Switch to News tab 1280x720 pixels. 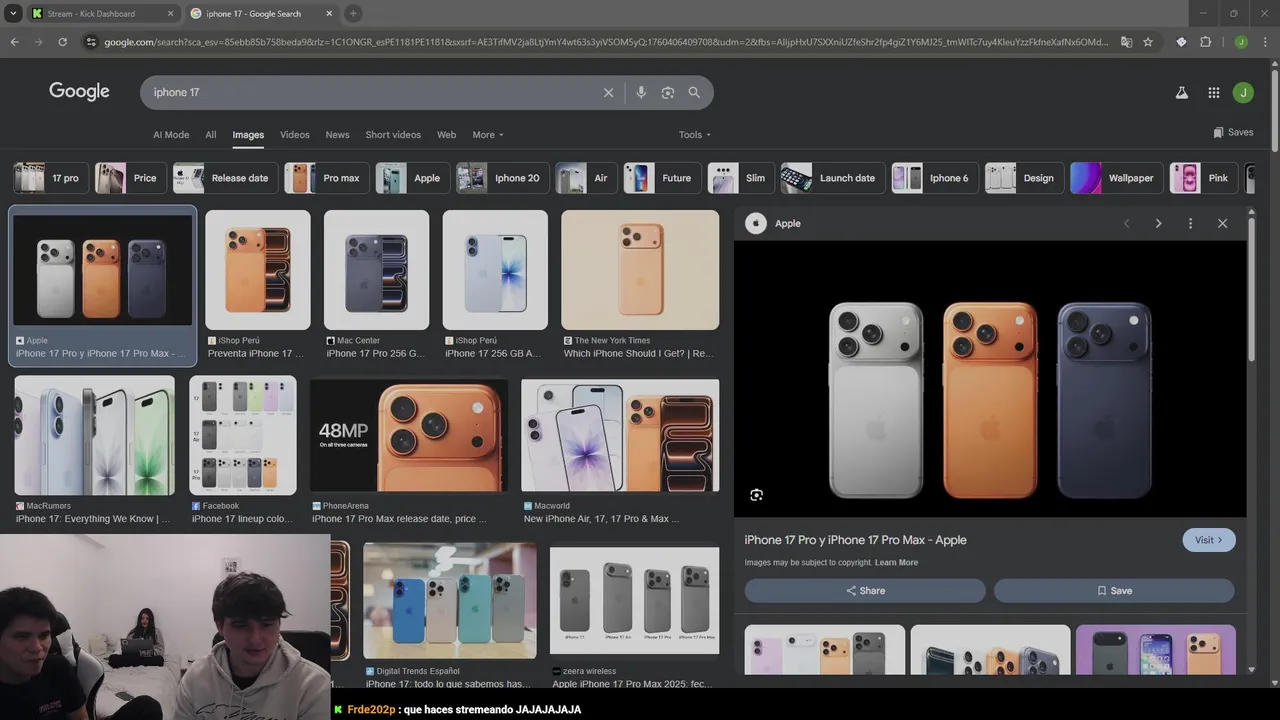coord(338,135)
